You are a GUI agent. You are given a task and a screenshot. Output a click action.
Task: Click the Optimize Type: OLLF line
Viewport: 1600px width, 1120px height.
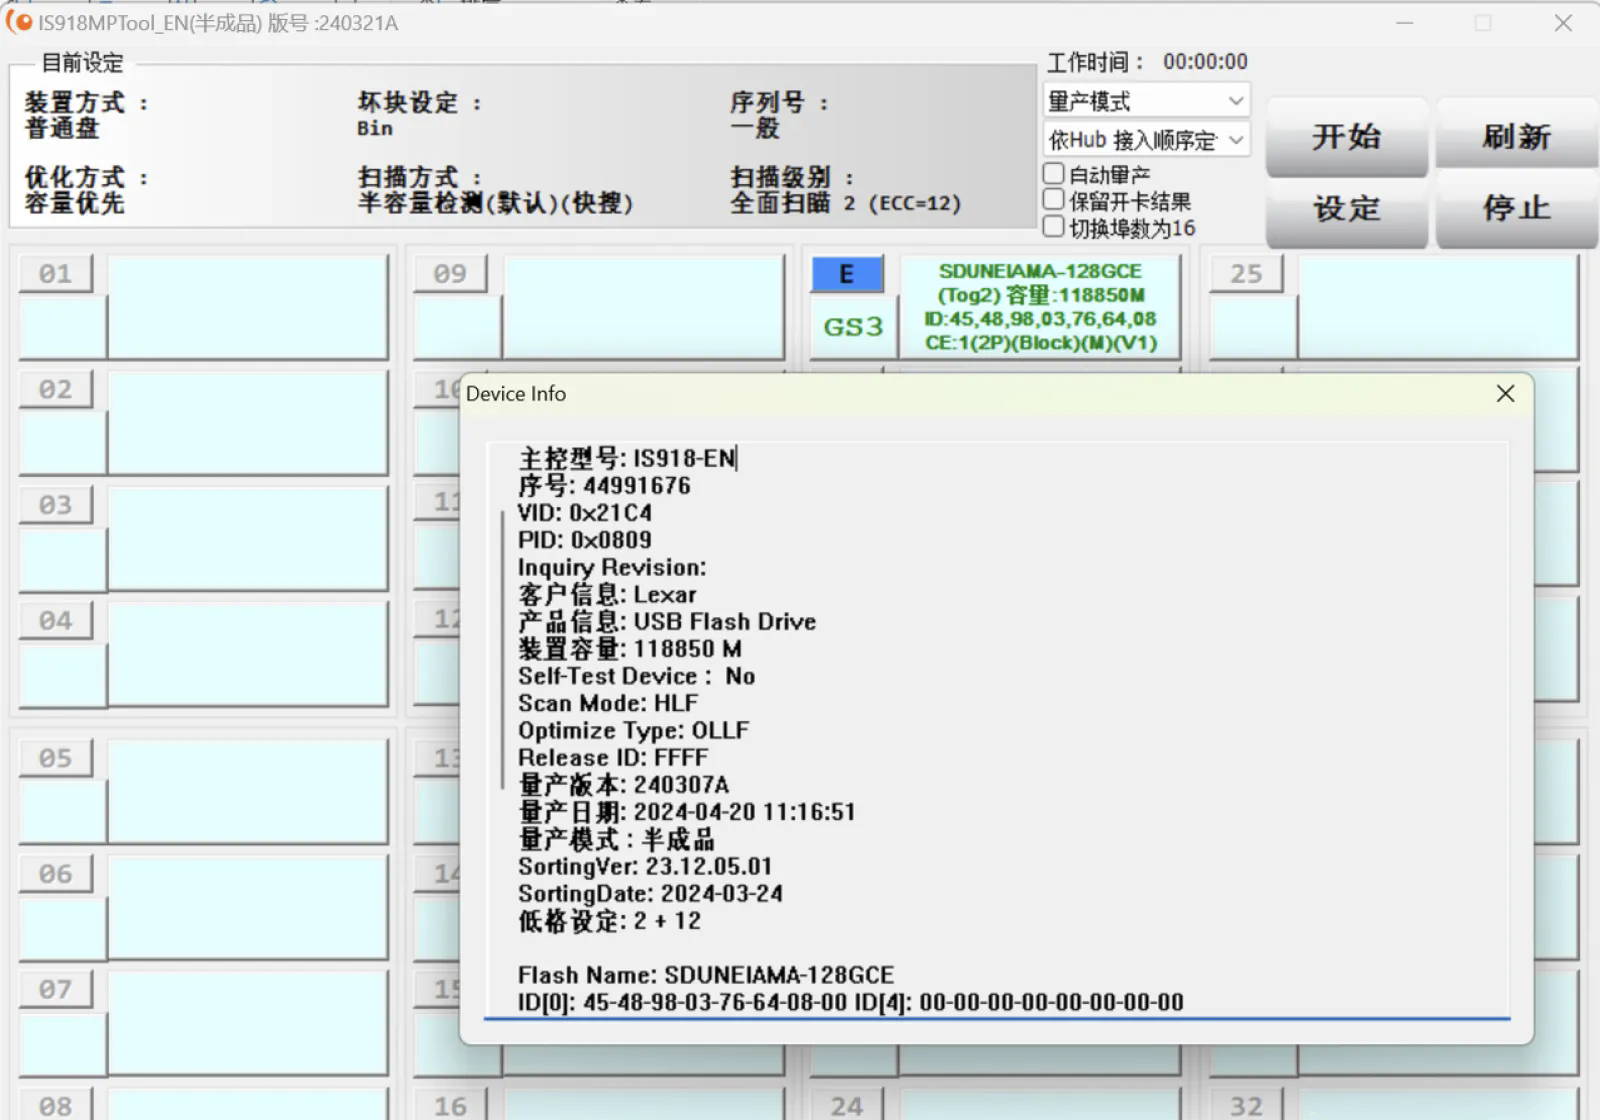[634, 730]
